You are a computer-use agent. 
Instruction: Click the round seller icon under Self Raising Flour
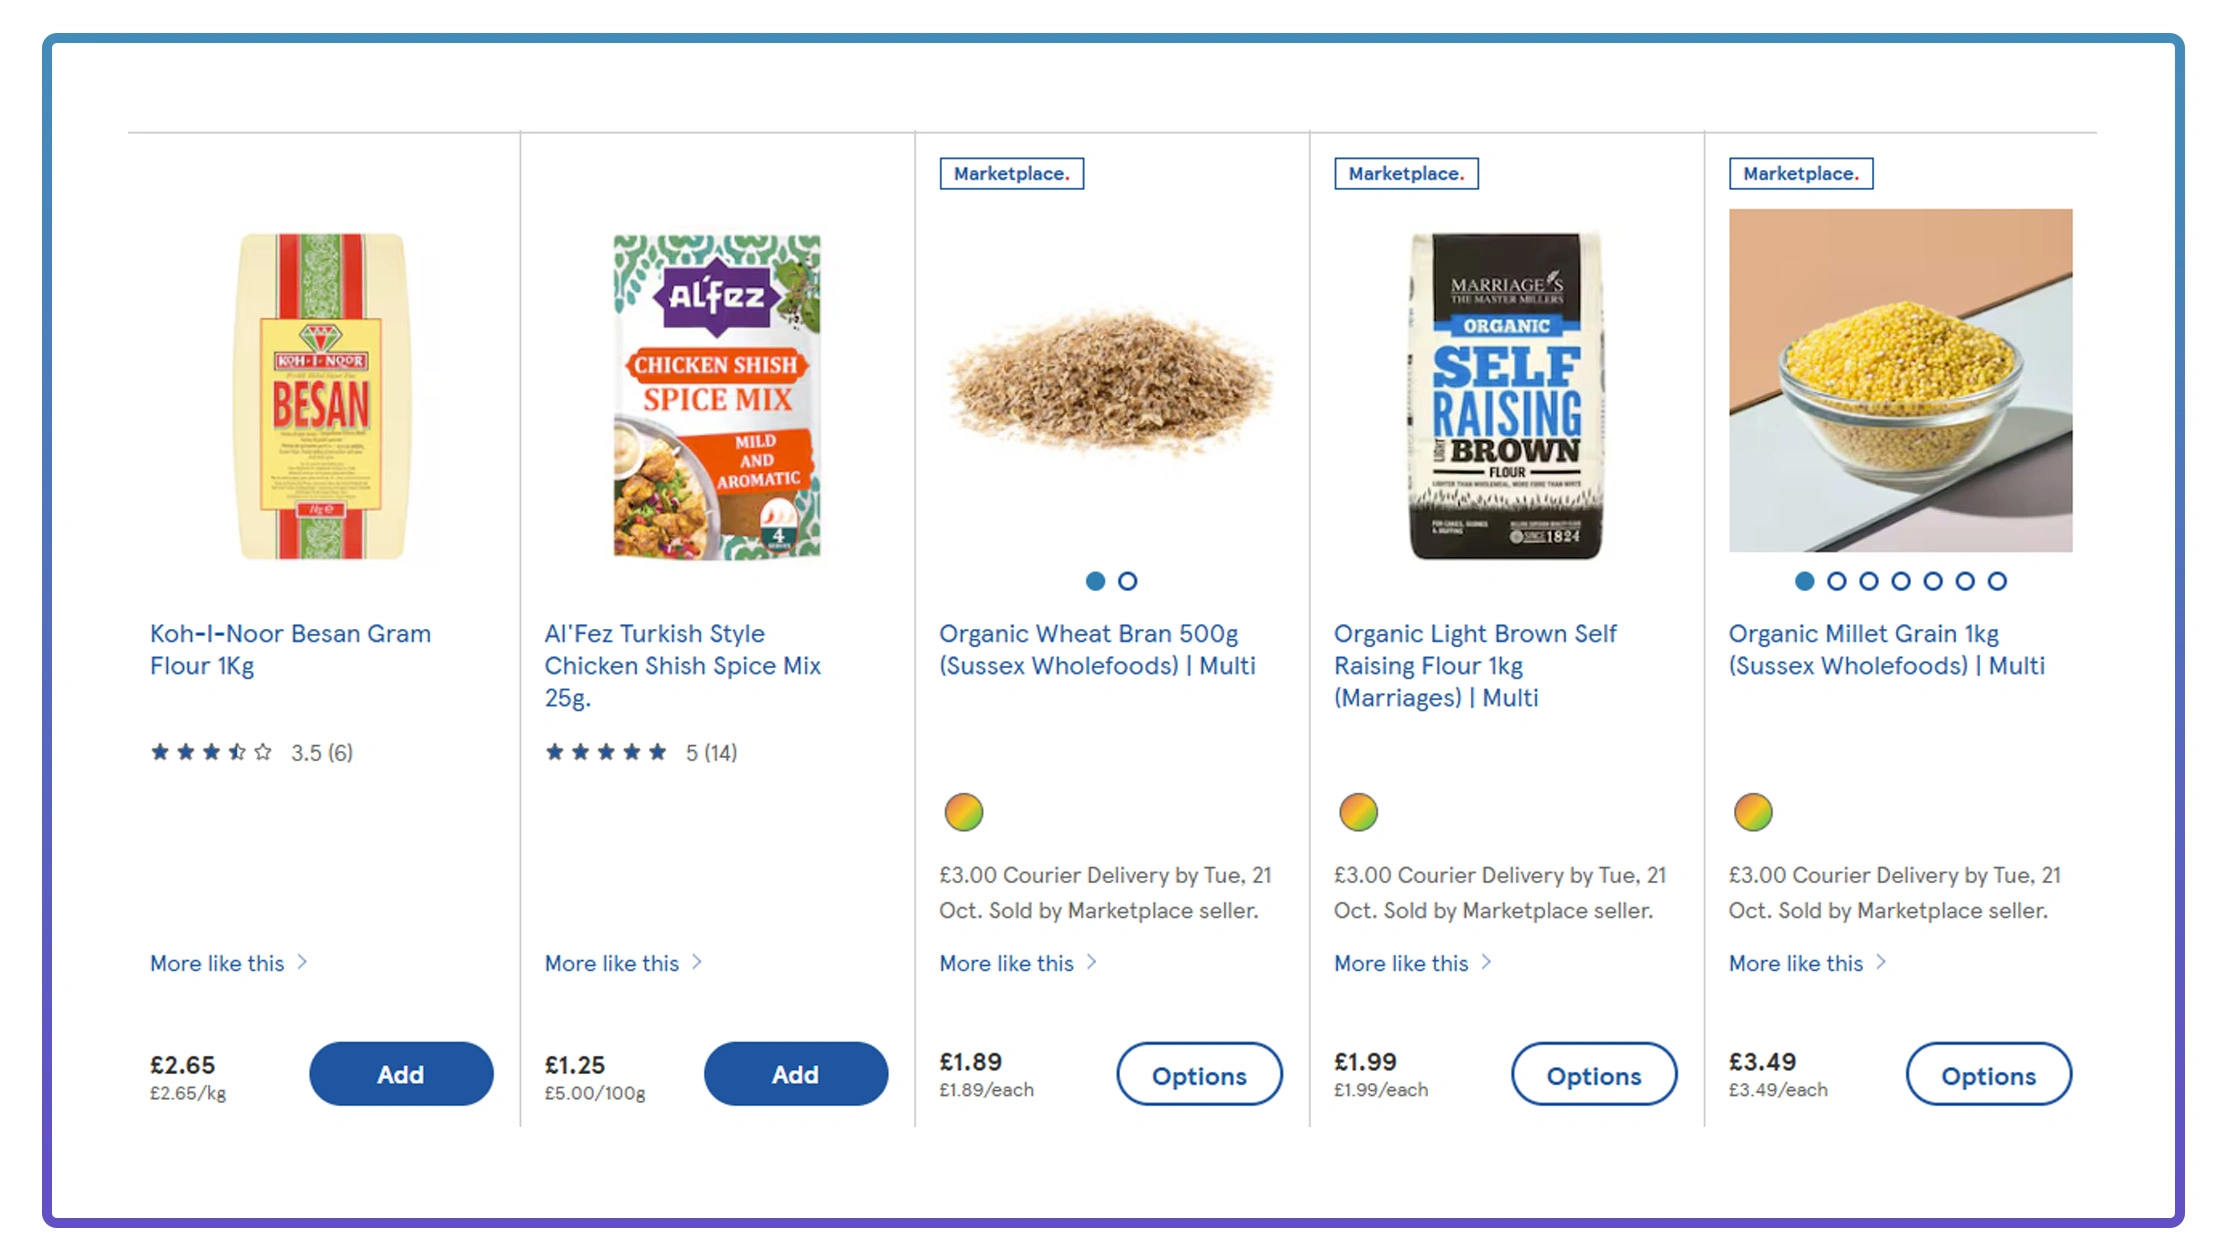[1358, 812]
